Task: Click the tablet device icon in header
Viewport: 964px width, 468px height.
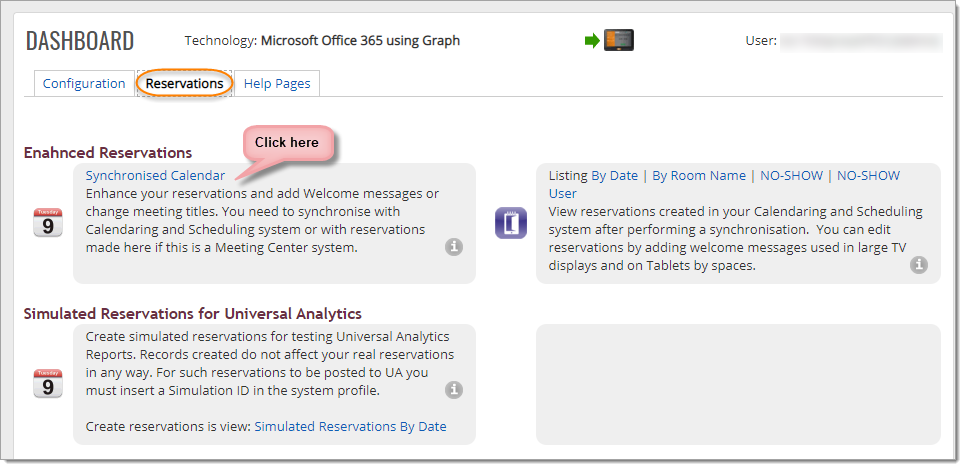Action: click(618, 40)
